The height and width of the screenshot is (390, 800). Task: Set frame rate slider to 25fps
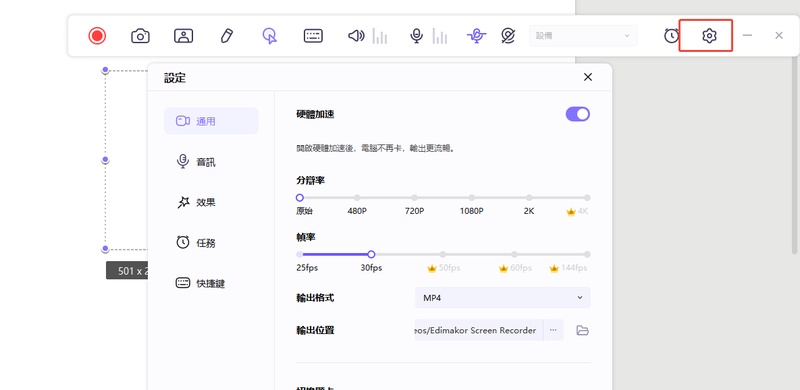(x=299, y=254)
